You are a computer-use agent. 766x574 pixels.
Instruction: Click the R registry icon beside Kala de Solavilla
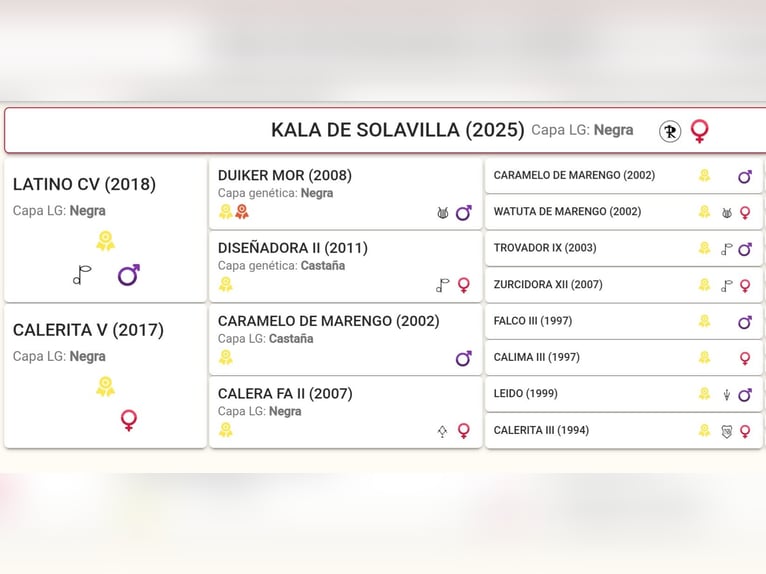(670, 131)
